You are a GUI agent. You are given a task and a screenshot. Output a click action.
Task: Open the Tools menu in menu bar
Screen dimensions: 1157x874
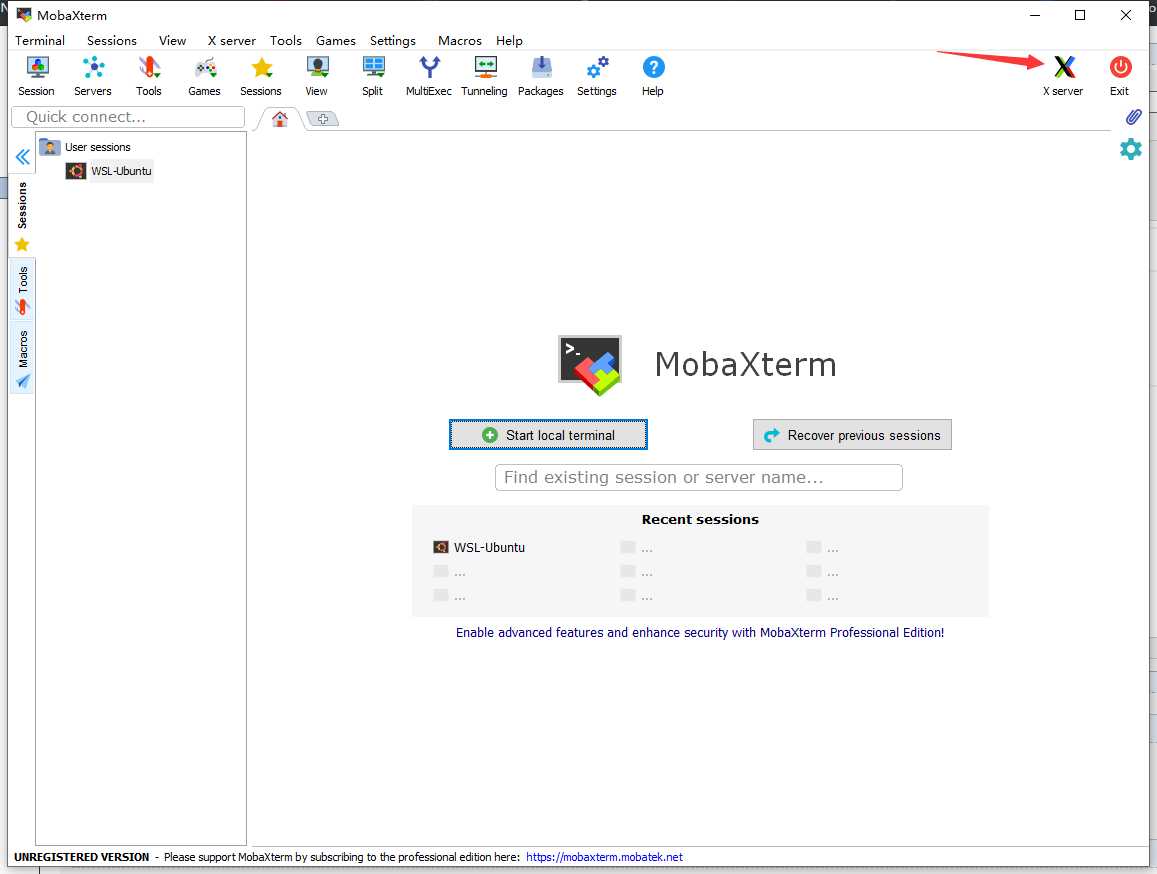click(x=286, y=41)
